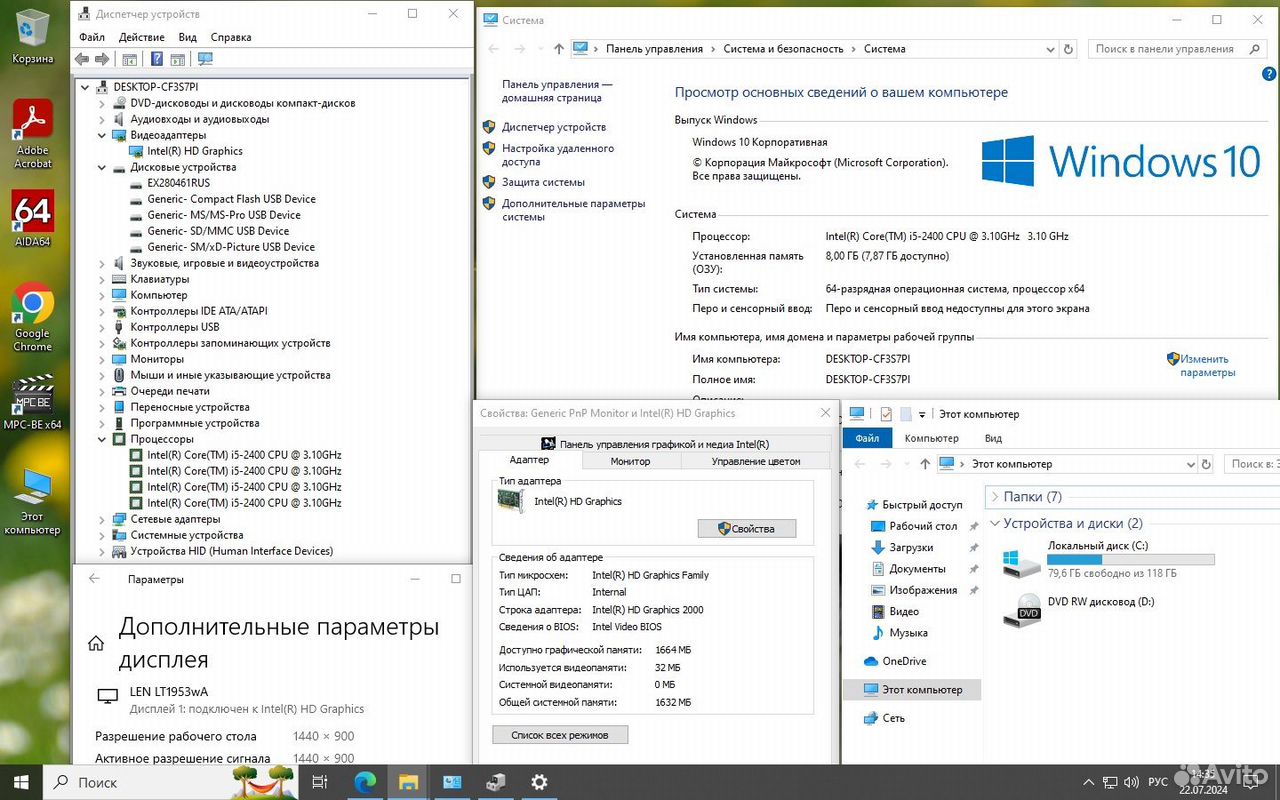Screen dimensions: 1280x800
Task: Open the 'Этот компьютер' desktop icon
Action: point(33,501)
